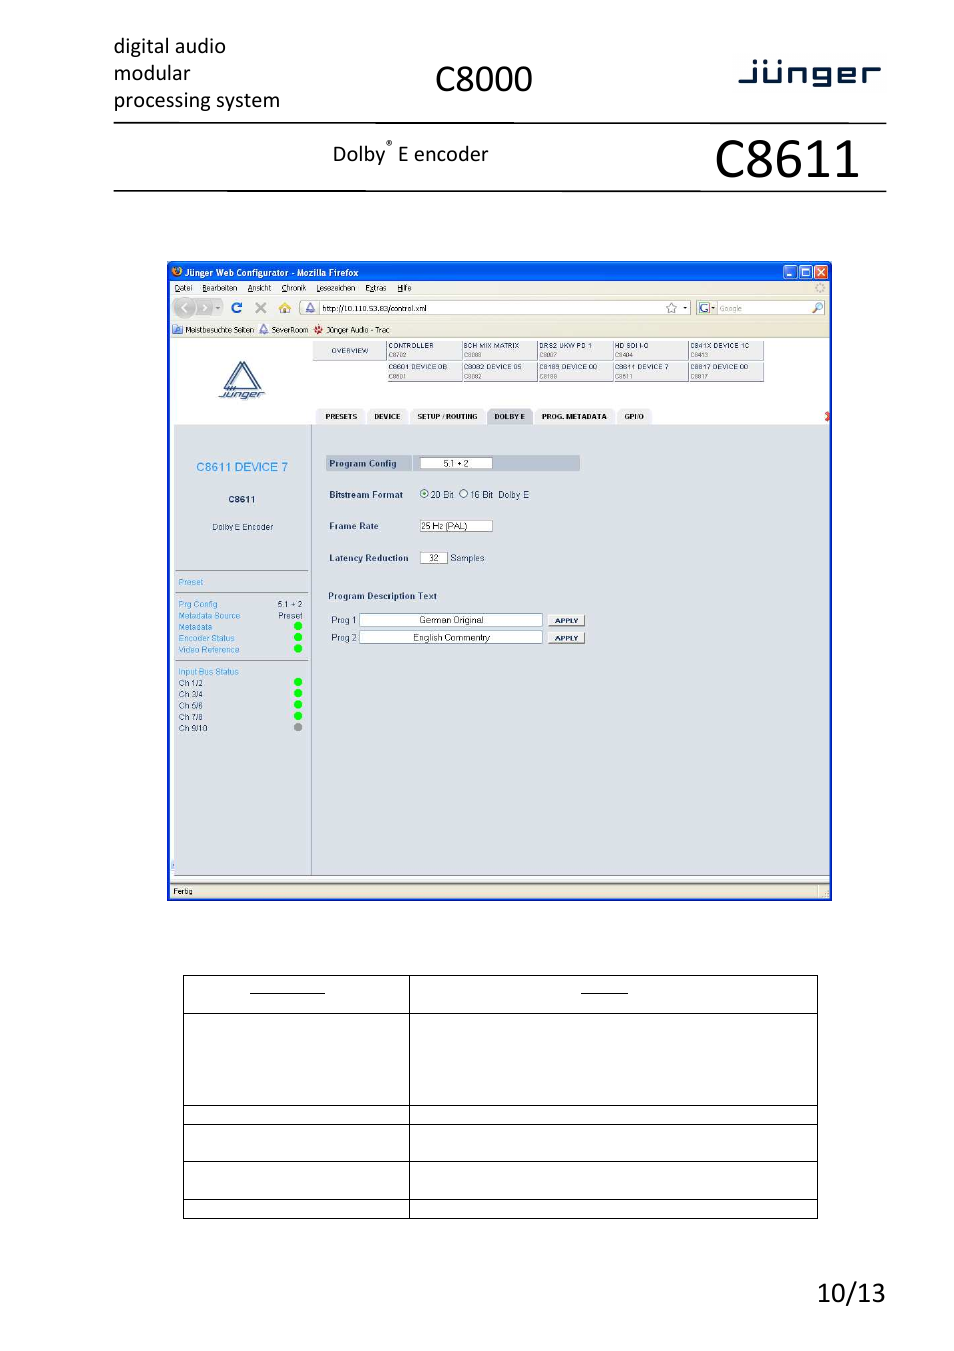954x1351 pixels.
Task: Open the Datei menu
Action: click(183, 288)
